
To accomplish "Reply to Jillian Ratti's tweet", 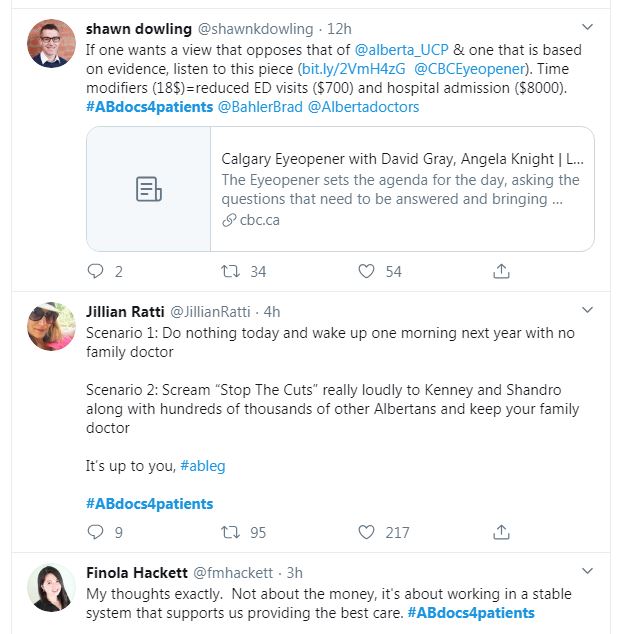I will 96,532.
